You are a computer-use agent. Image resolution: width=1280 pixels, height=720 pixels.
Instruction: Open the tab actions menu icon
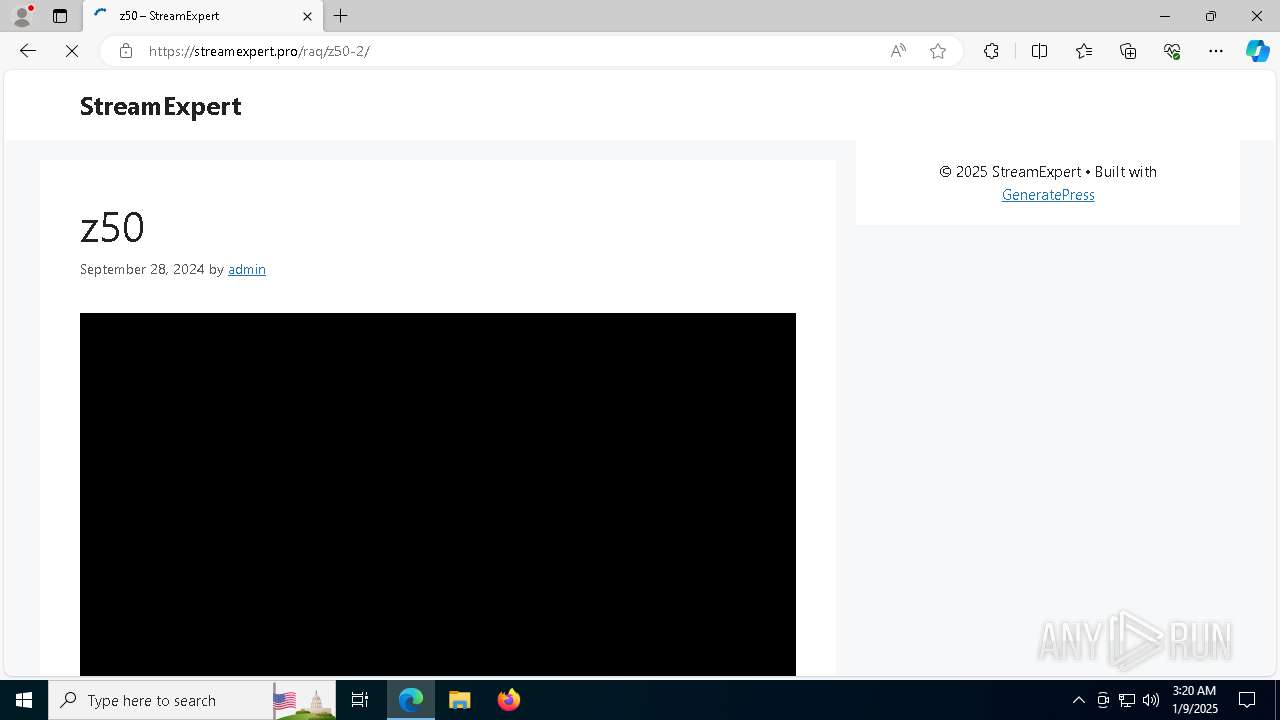[x=60, y=16]
